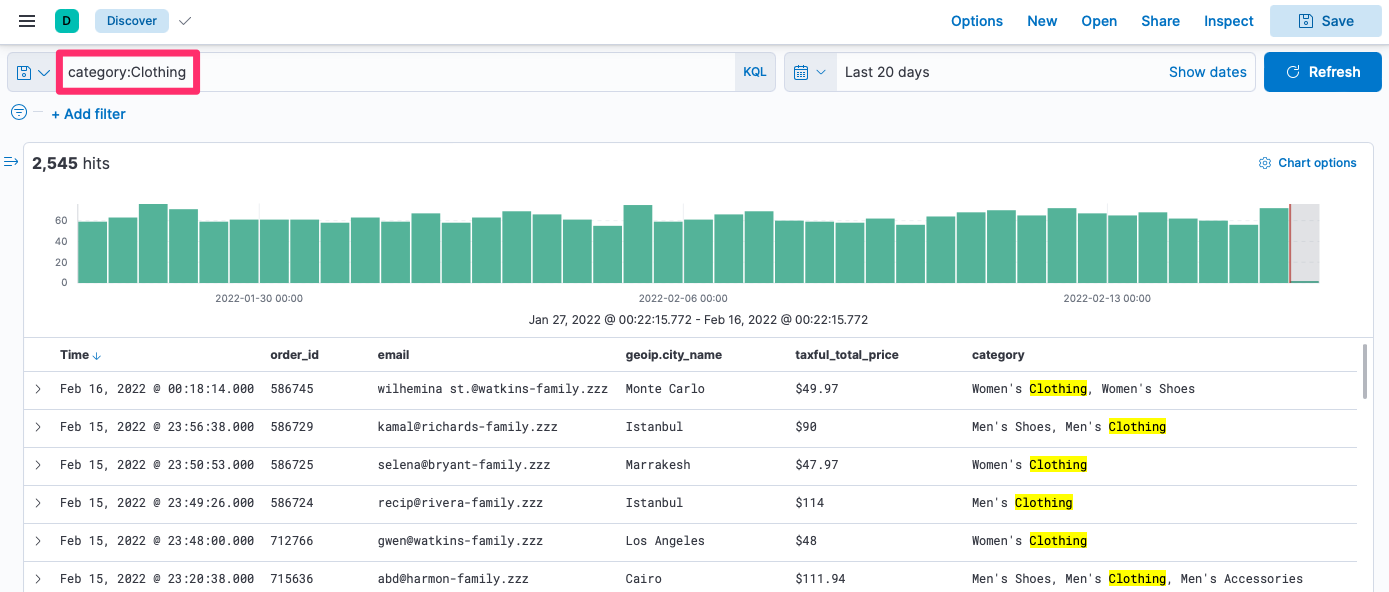The height and width of the screenshot is (592, 1389).
Task: Switch the KQL query language toggle
Action: [754, 73]
